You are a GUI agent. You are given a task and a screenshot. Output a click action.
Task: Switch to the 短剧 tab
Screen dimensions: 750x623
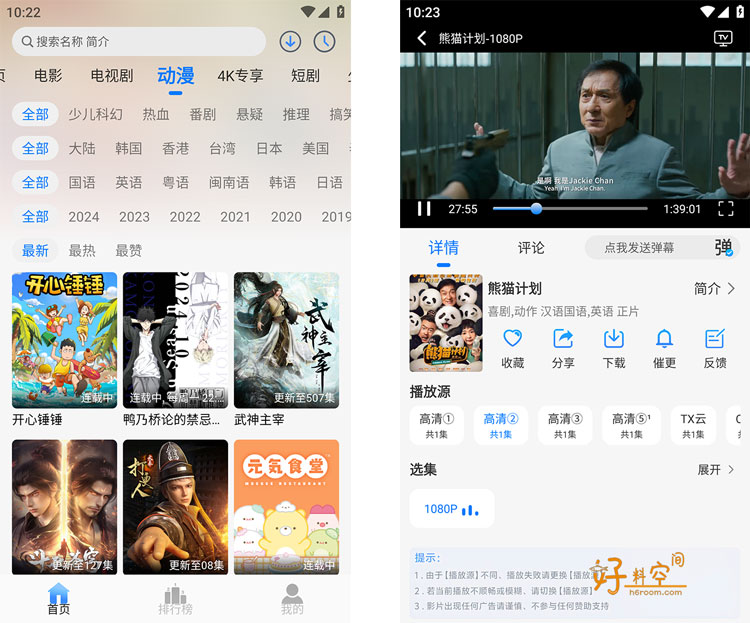(305, 76)
